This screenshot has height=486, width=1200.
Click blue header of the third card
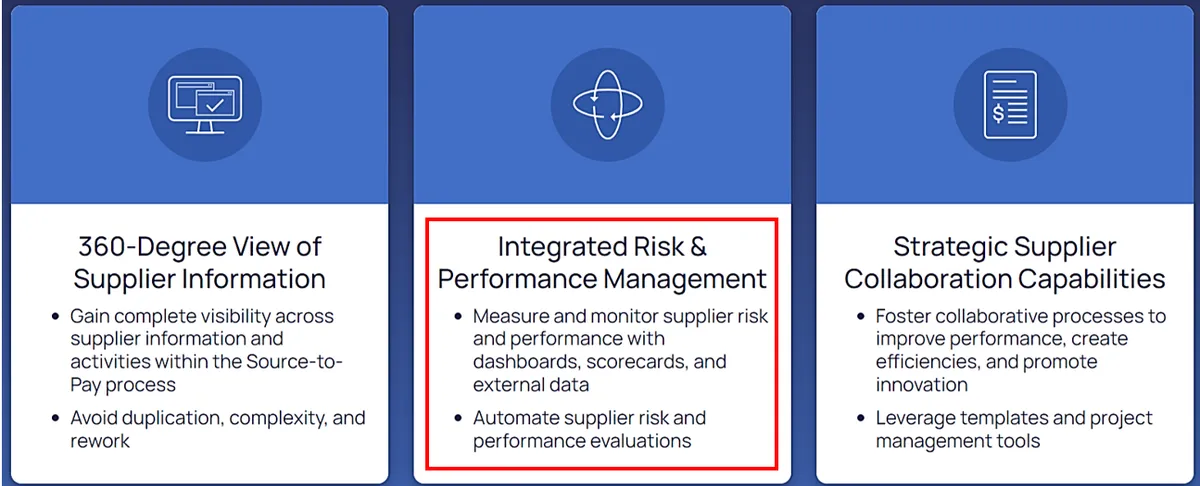coord(1005,104)
